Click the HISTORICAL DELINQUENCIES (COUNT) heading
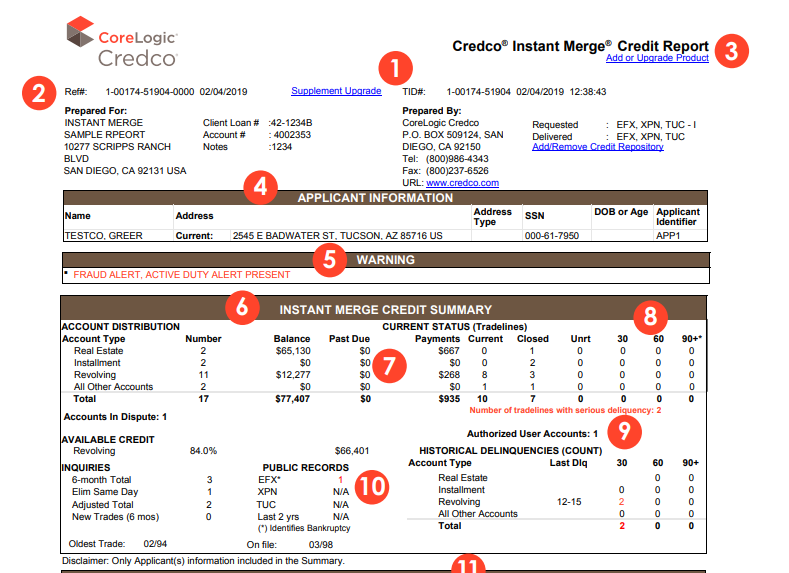 [511, 451]
